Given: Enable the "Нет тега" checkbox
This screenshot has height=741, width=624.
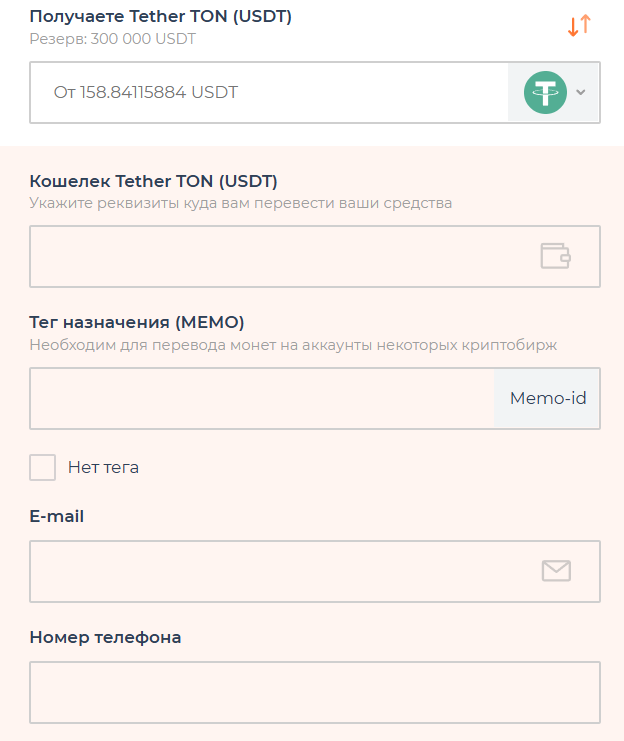Looking at the screenshot, I should [x=43, y=467].
